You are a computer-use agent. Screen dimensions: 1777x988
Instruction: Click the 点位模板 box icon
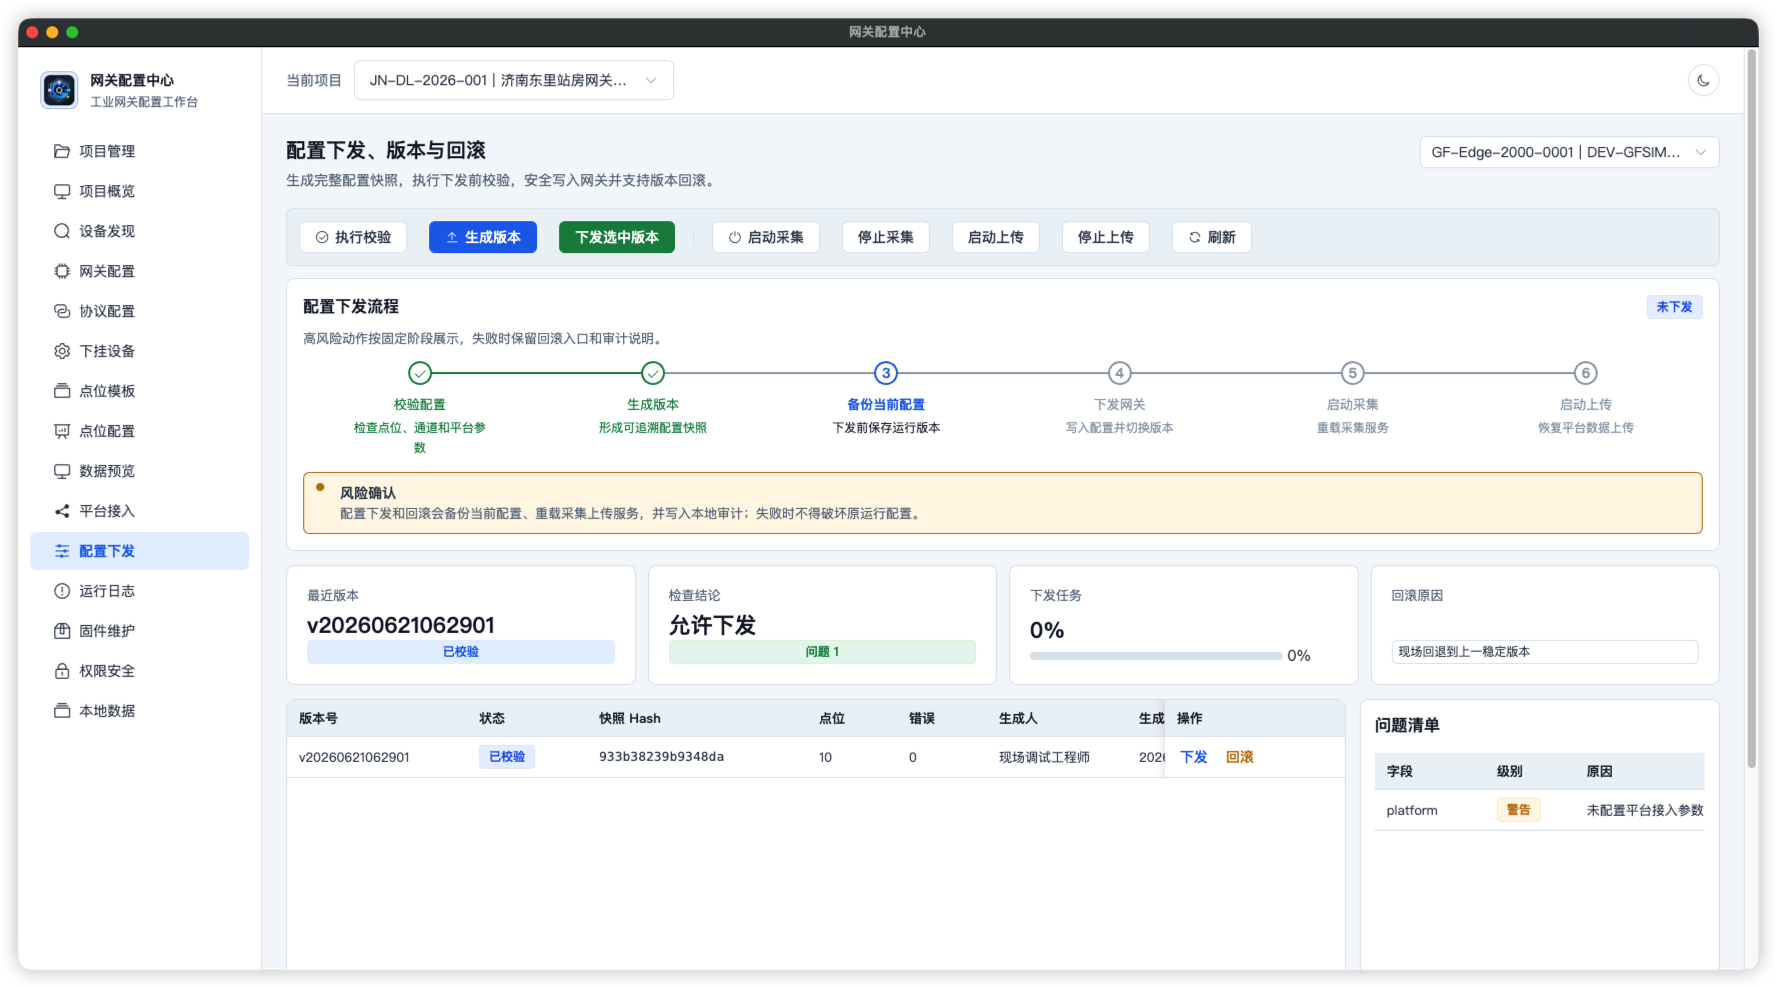click(62, 391)
